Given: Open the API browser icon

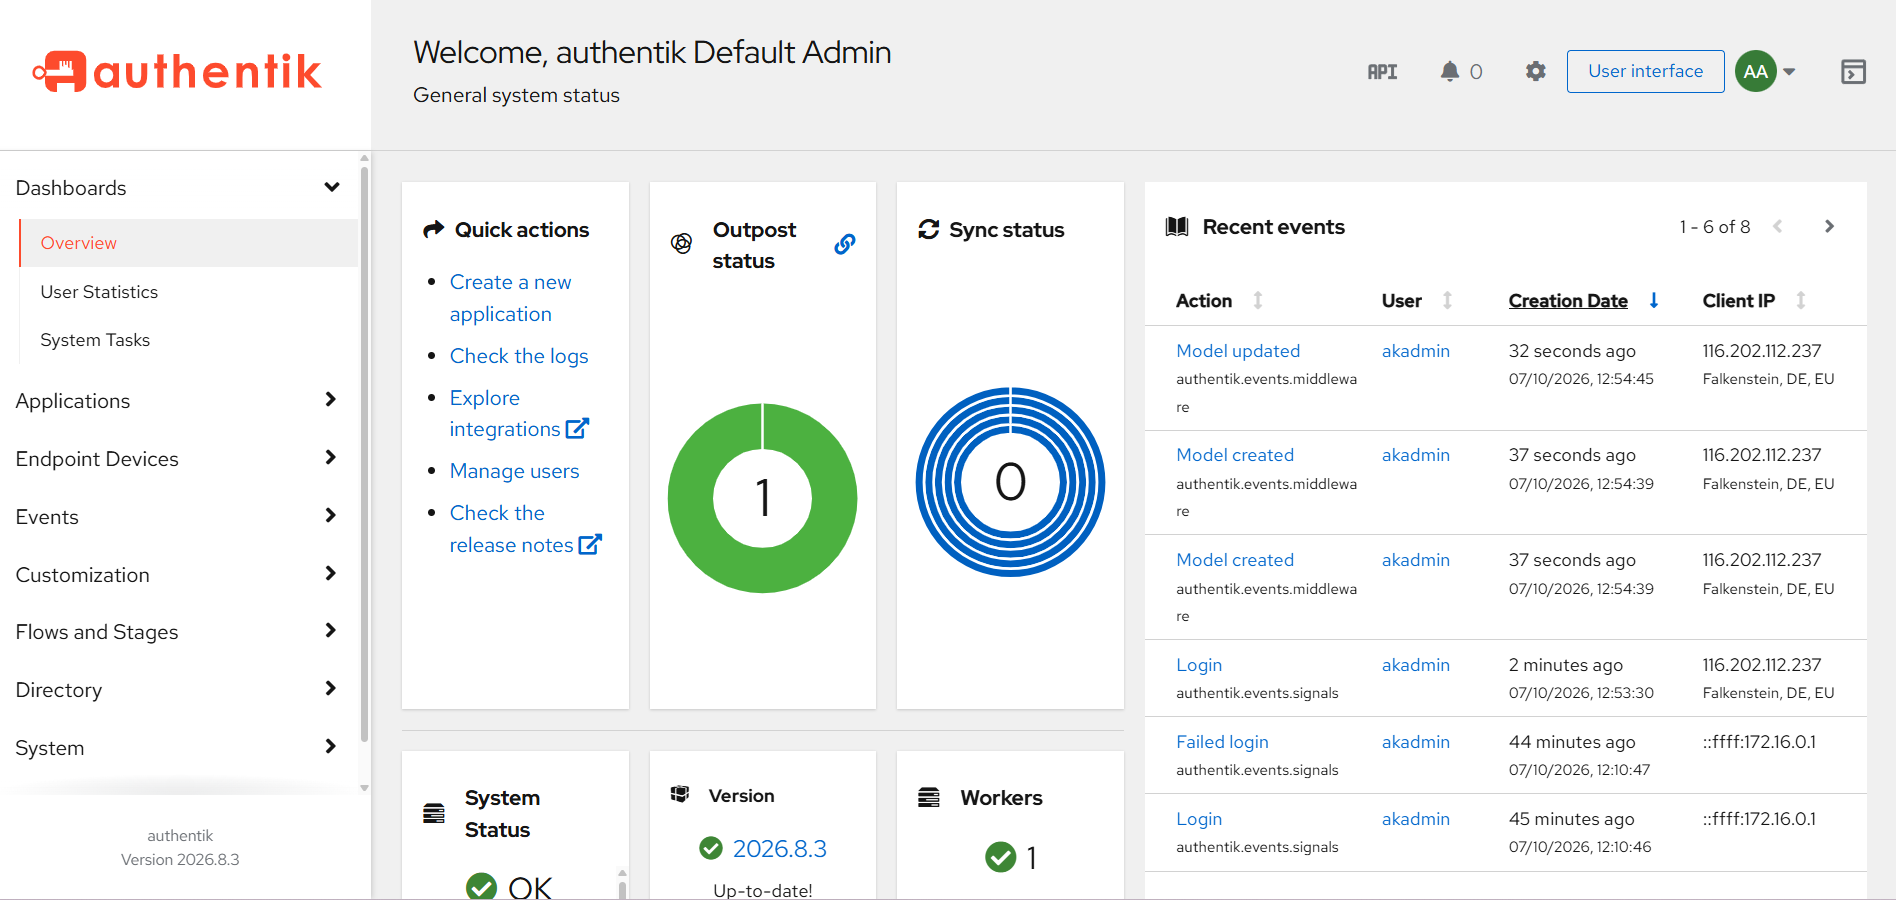Looking at the screenshot, I should click(1382, 72).
